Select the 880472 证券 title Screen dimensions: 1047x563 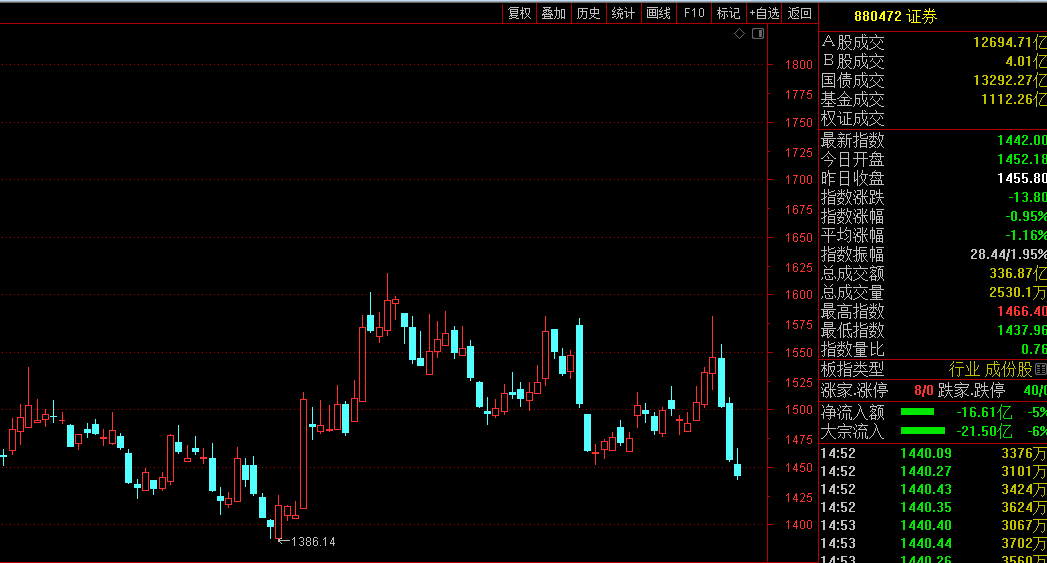pos(895,17)
